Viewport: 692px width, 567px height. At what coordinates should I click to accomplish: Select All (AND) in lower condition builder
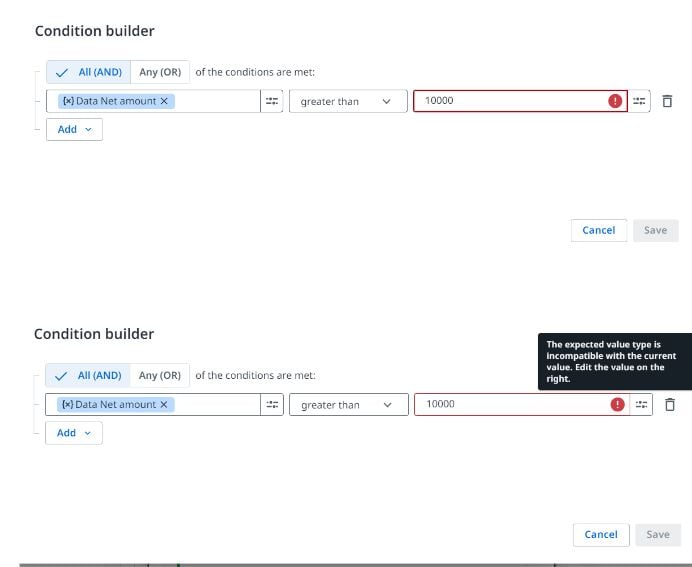click(x=88, y=375)
